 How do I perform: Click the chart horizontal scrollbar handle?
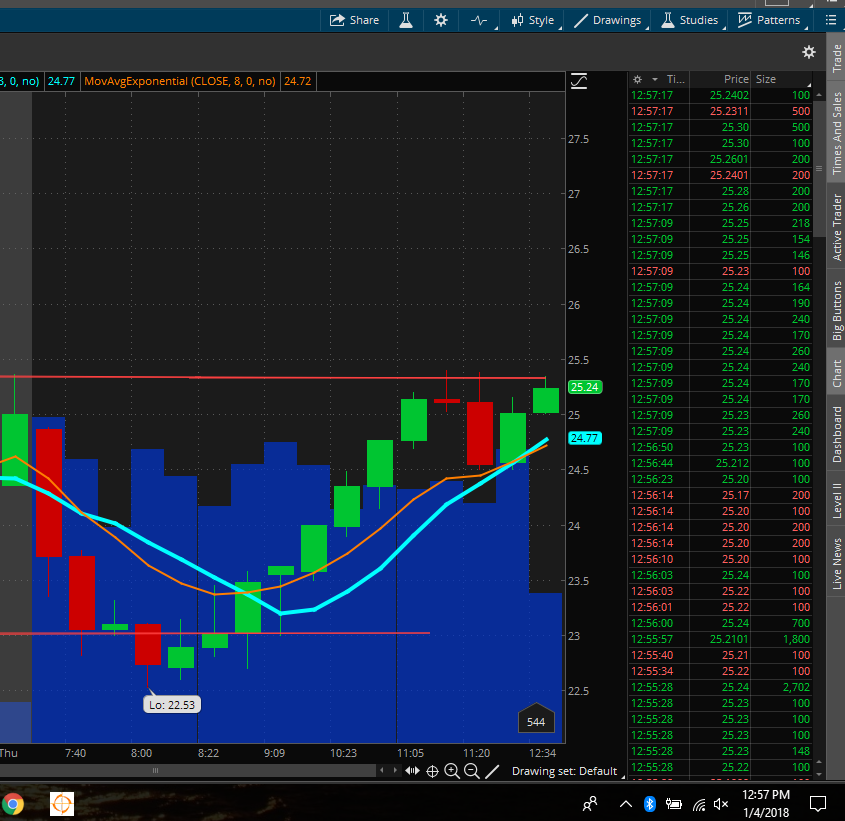(x=155, y=770)
